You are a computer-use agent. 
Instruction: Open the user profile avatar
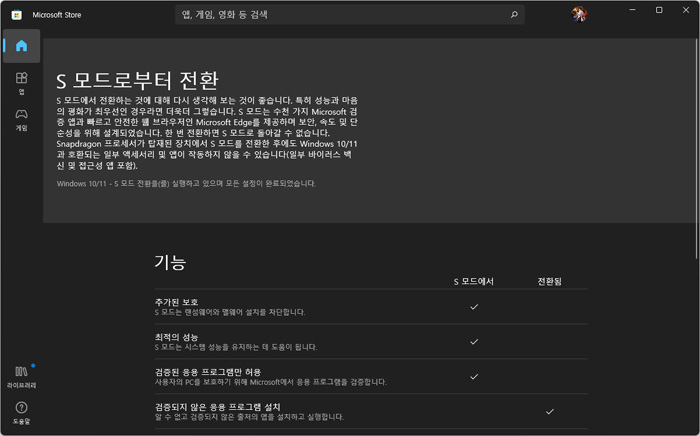pos(579,14)
